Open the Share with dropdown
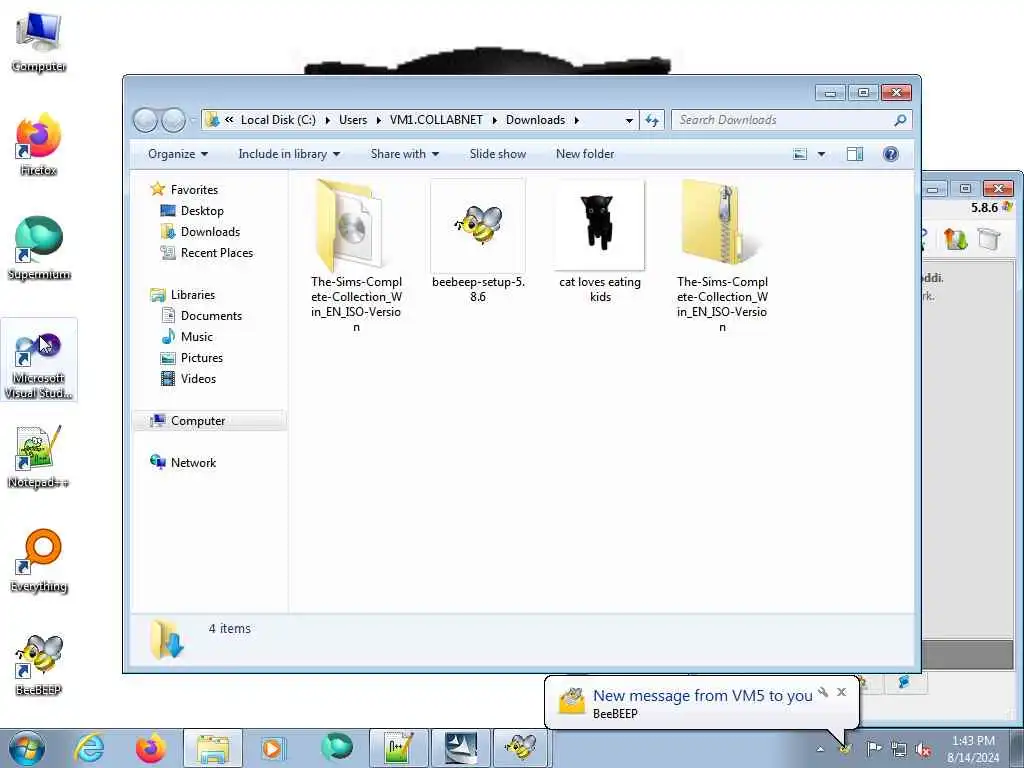1024x768 pixels. (x=405, y=154)
